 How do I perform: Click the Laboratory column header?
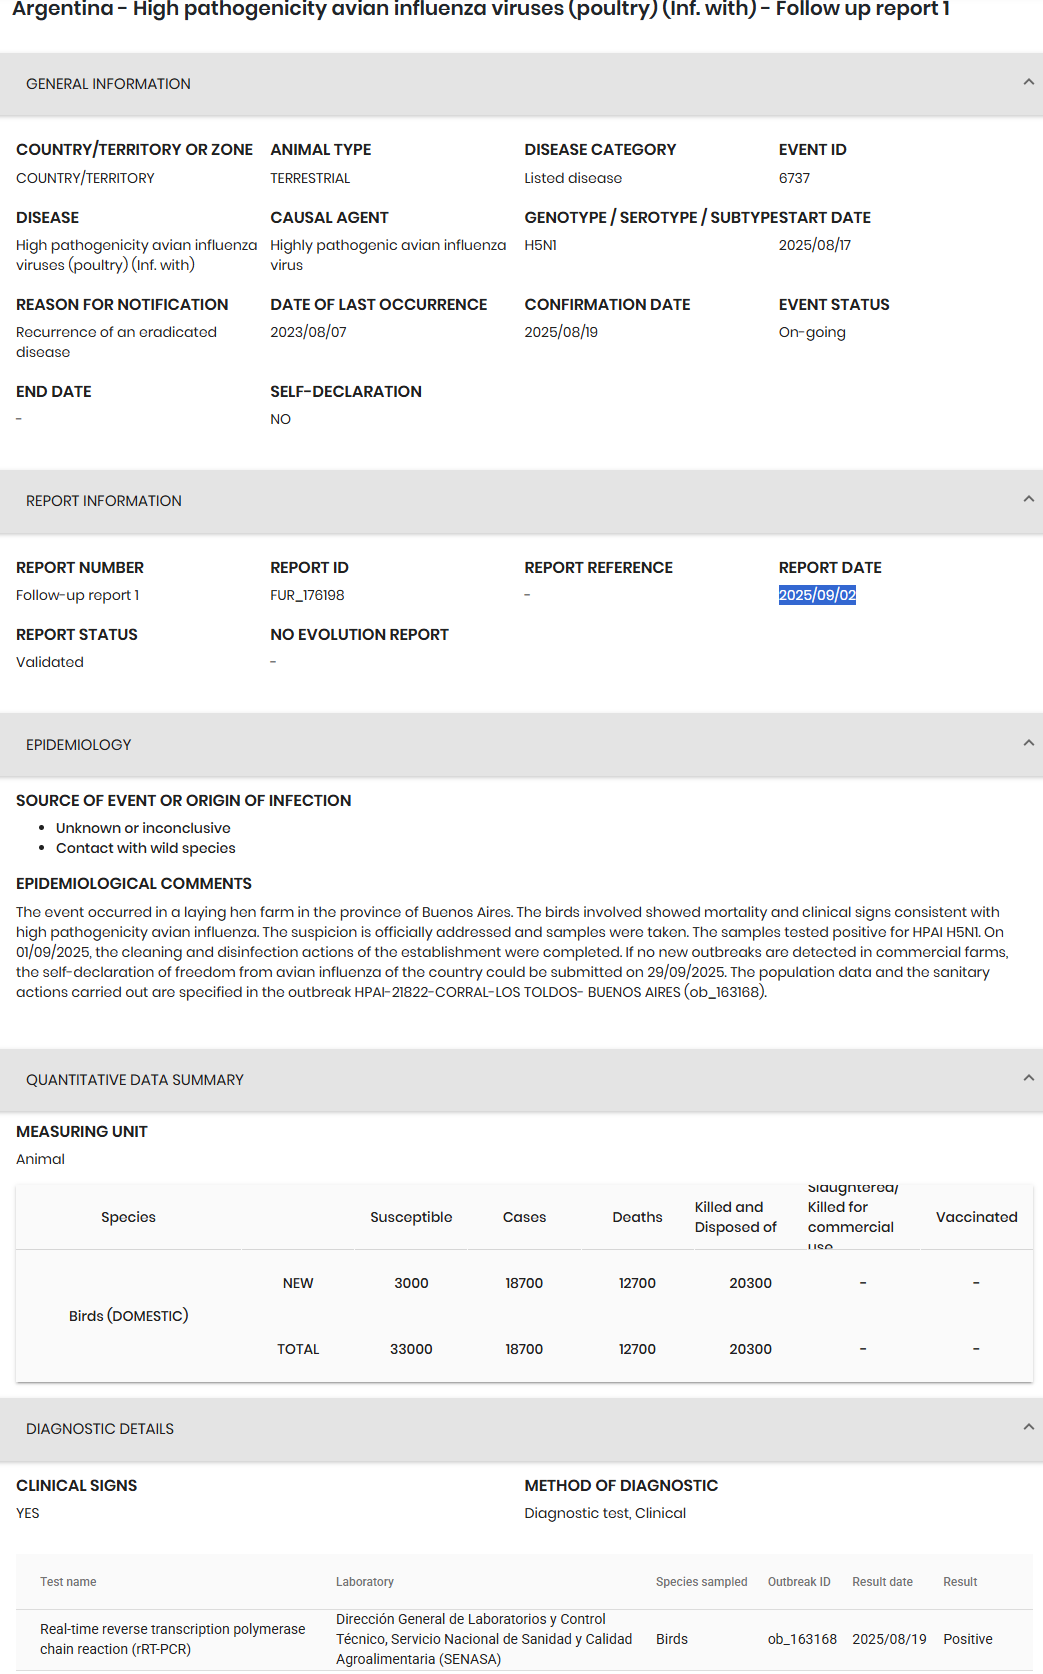(x=365, y=1582)
